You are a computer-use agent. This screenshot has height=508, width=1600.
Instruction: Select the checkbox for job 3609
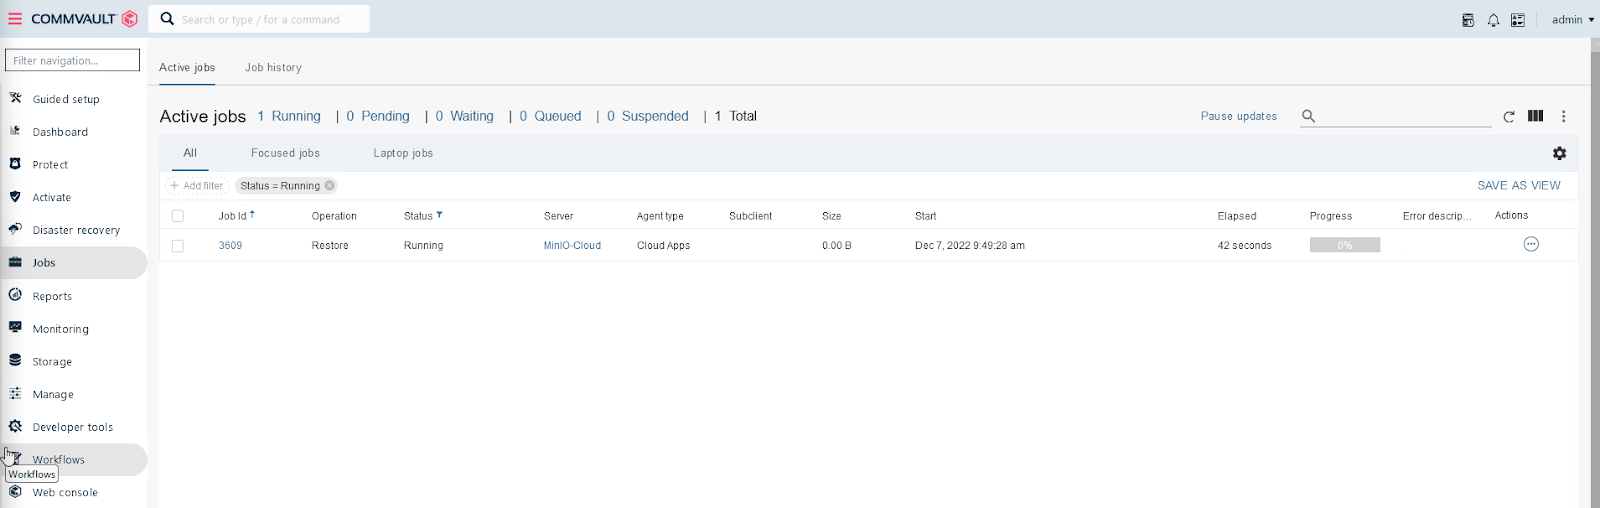[178, 246]
